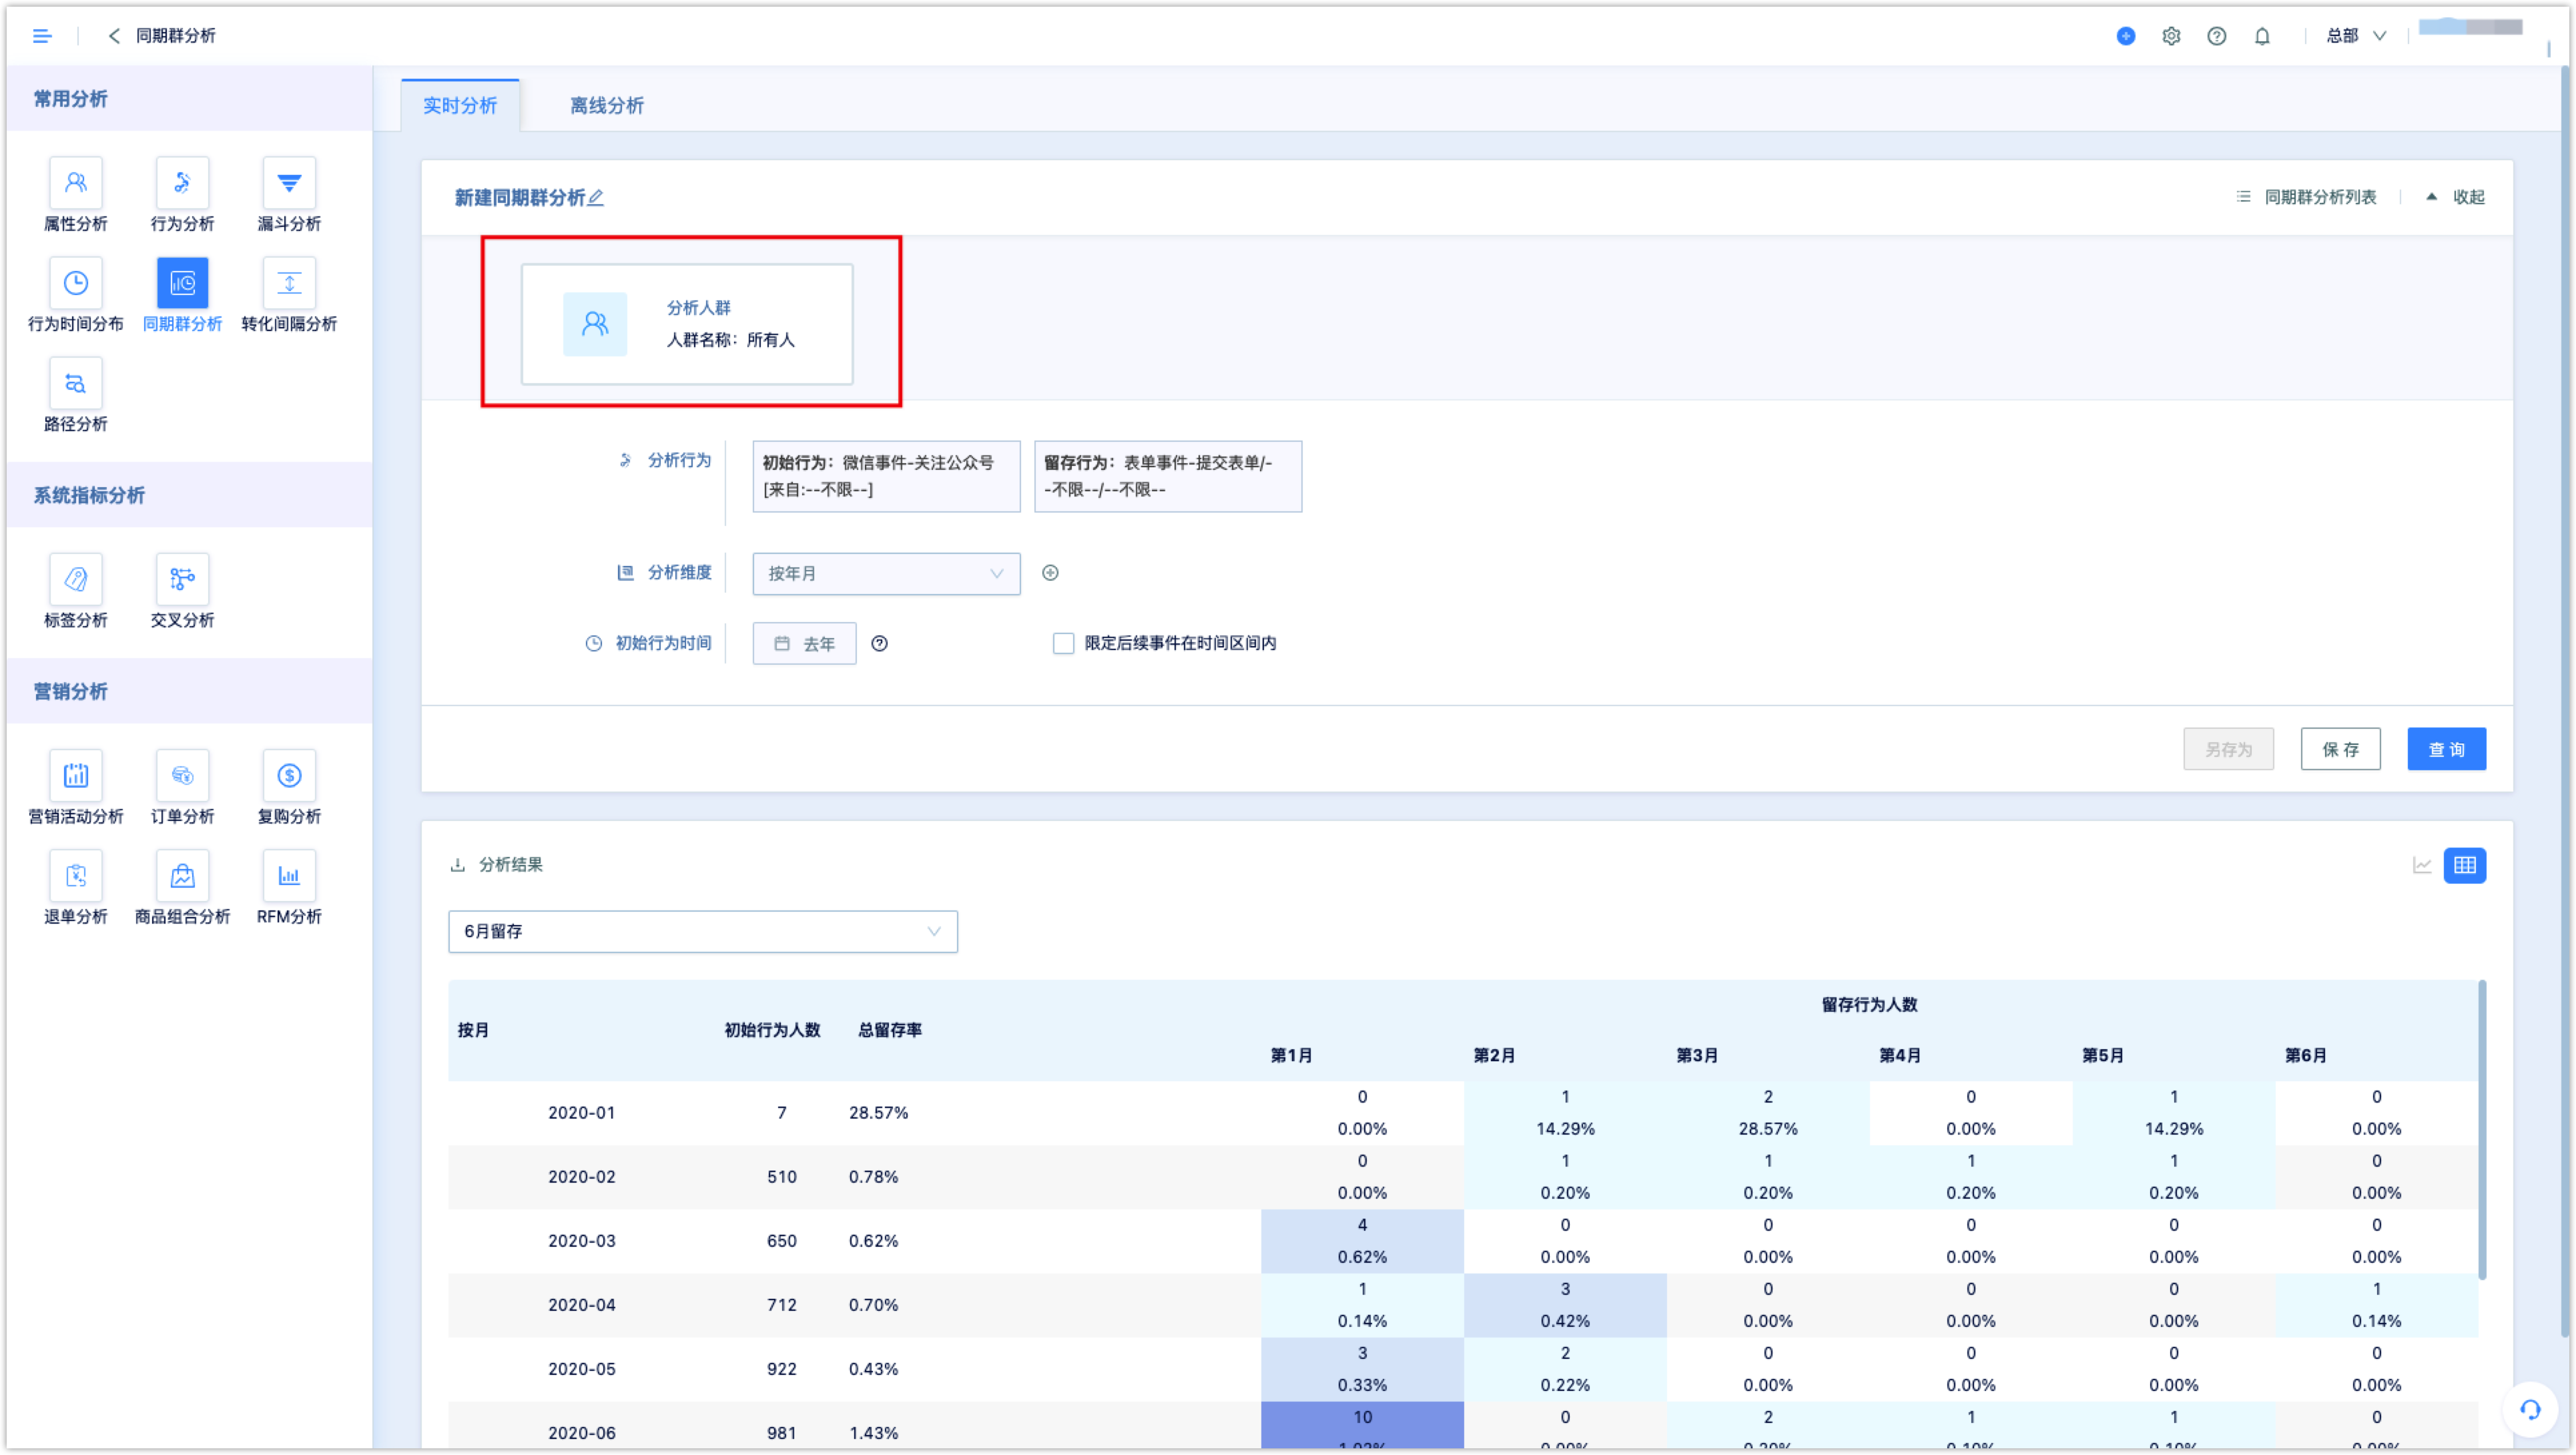Collapse the panel with 收起

[2456, 197]
